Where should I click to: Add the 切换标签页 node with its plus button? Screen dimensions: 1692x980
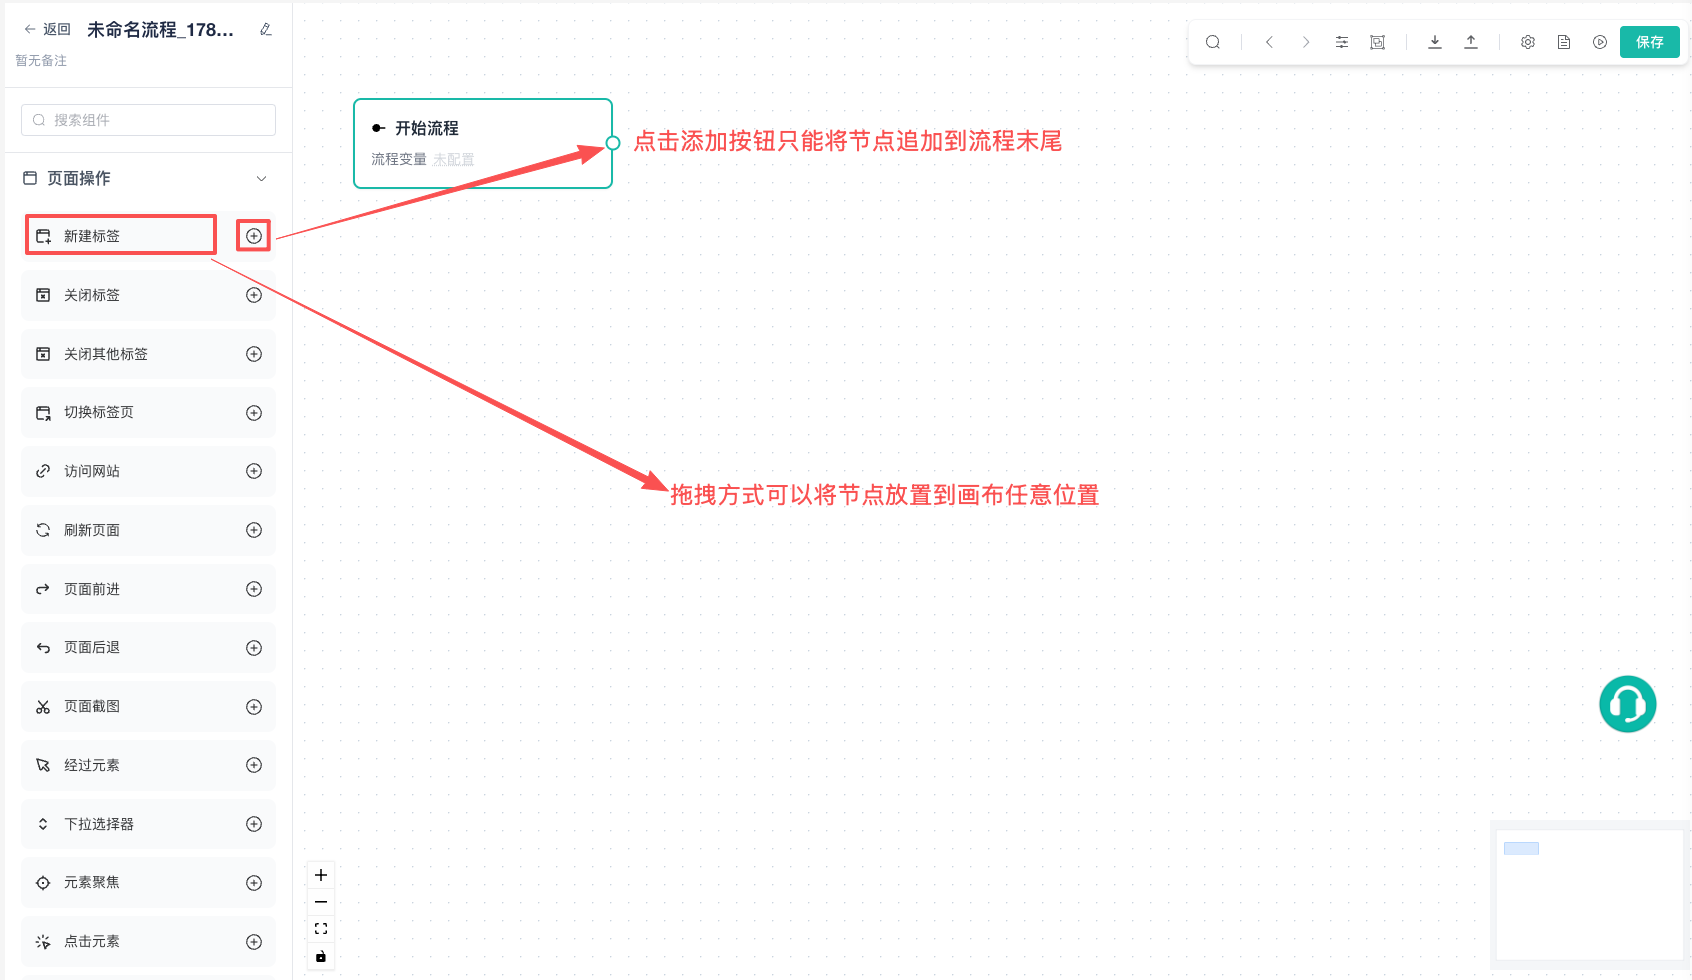coord(254,413)
